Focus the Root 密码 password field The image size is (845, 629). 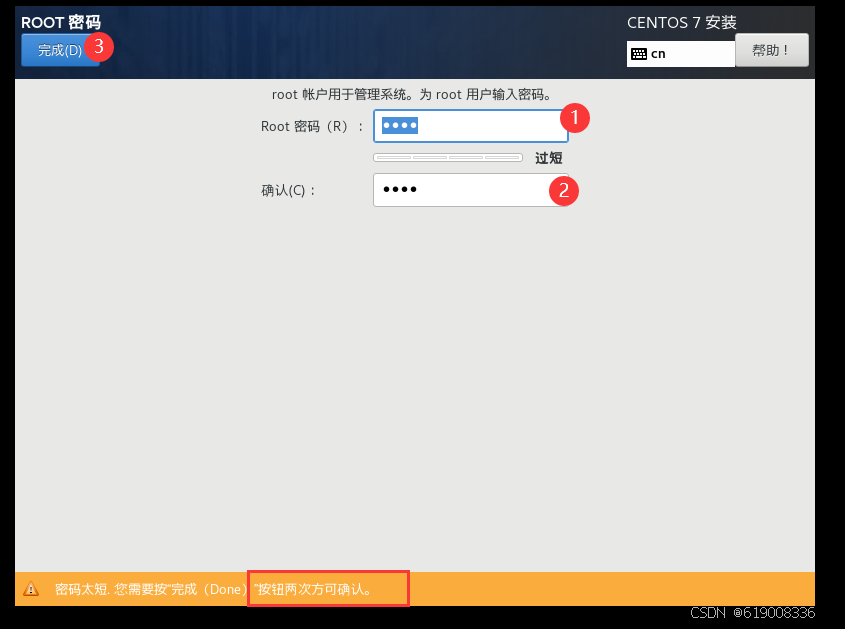pyautogui.click(x=470, y=126)
